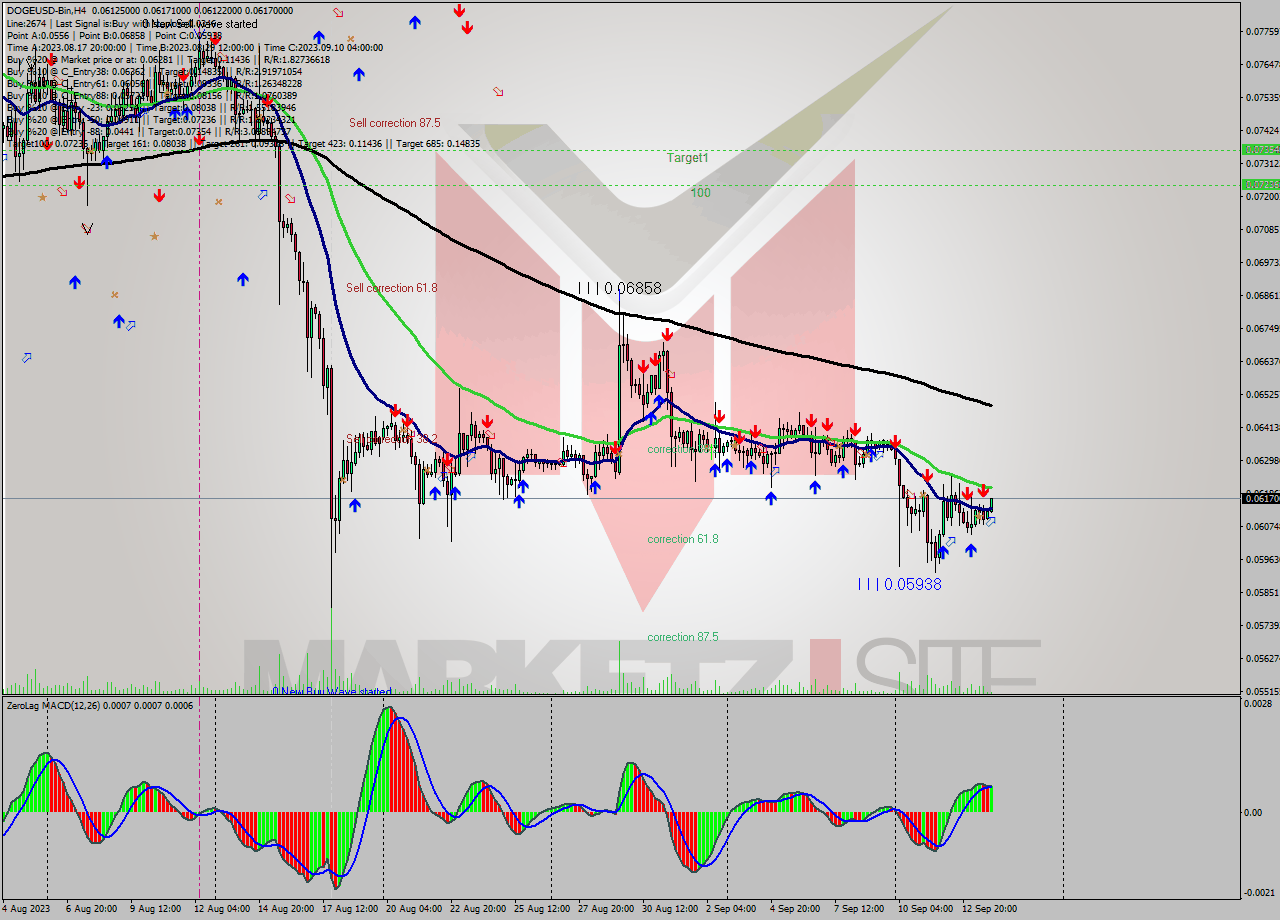Select the '0.05938' swing low label
This screenshot has width=1280, height=920.
point(899,584)
